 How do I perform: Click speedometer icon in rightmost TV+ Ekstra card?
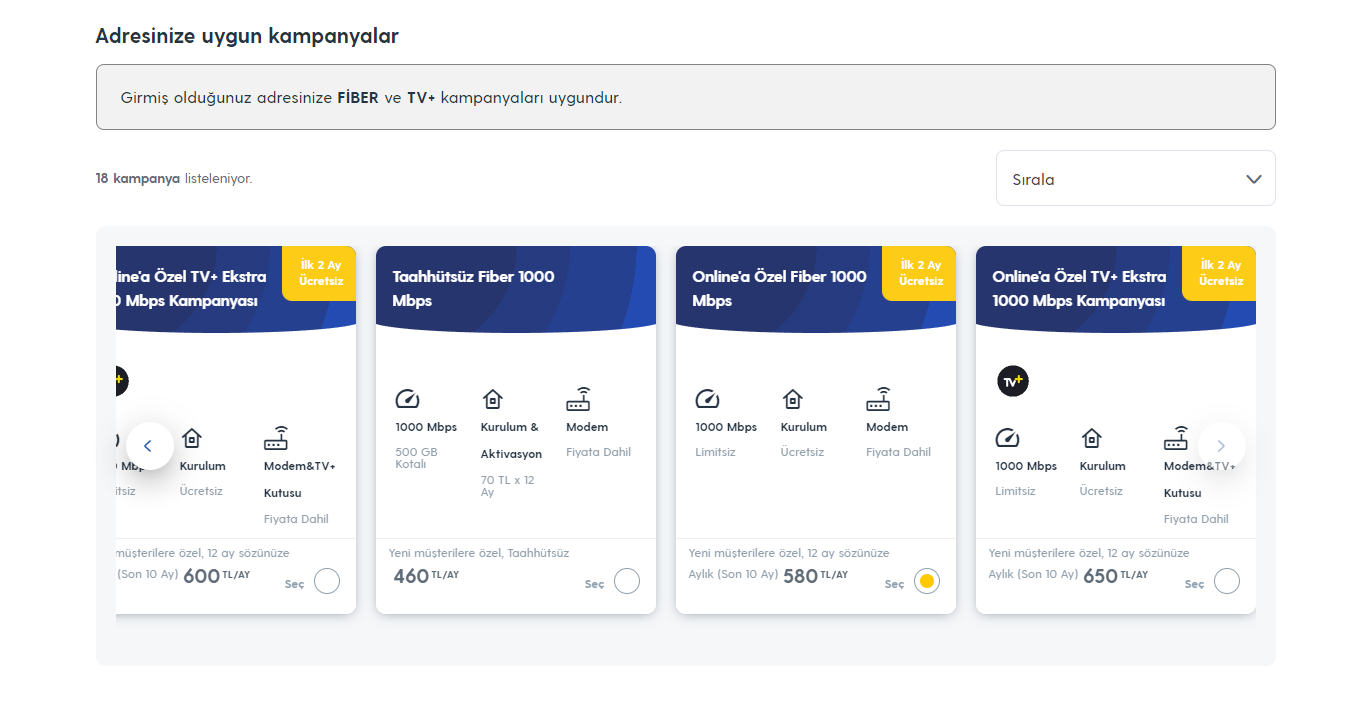click(x=1007, y=438)
